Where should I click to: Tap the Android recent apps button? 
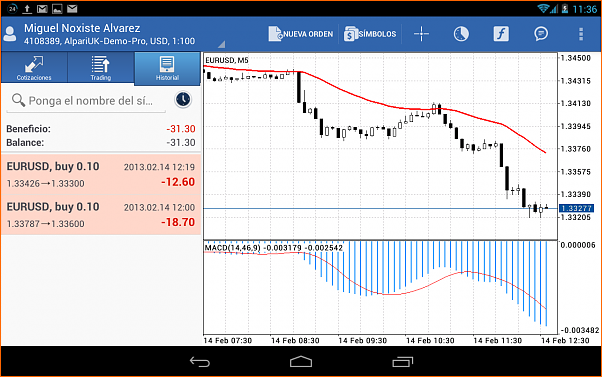(402, 362)
